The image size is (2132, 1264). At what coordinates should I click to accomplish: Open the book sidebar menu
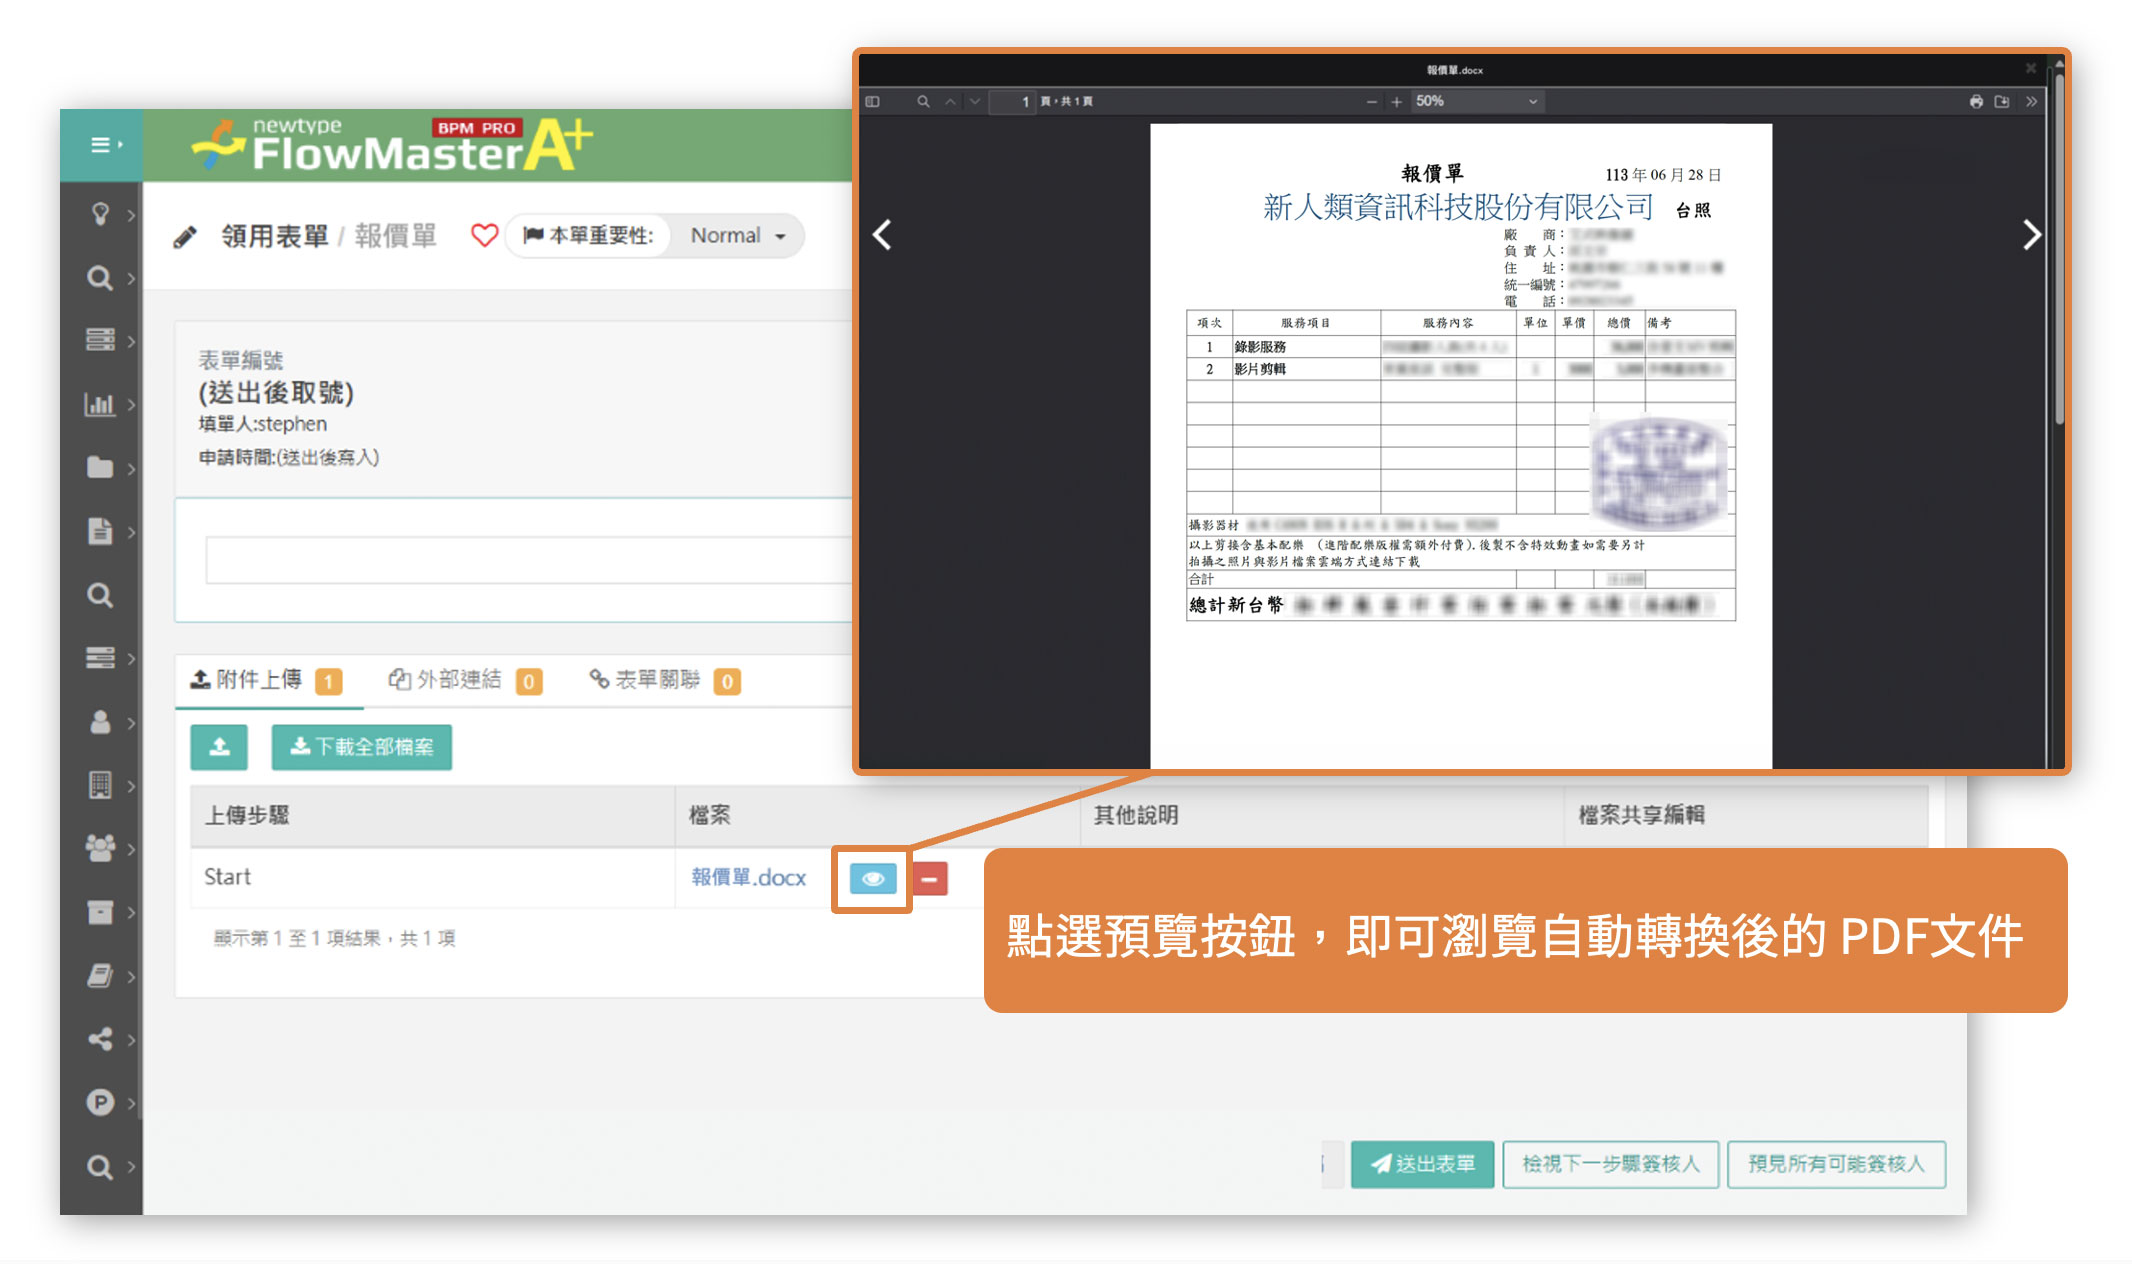pyautogui.click(x=100, y=976)
